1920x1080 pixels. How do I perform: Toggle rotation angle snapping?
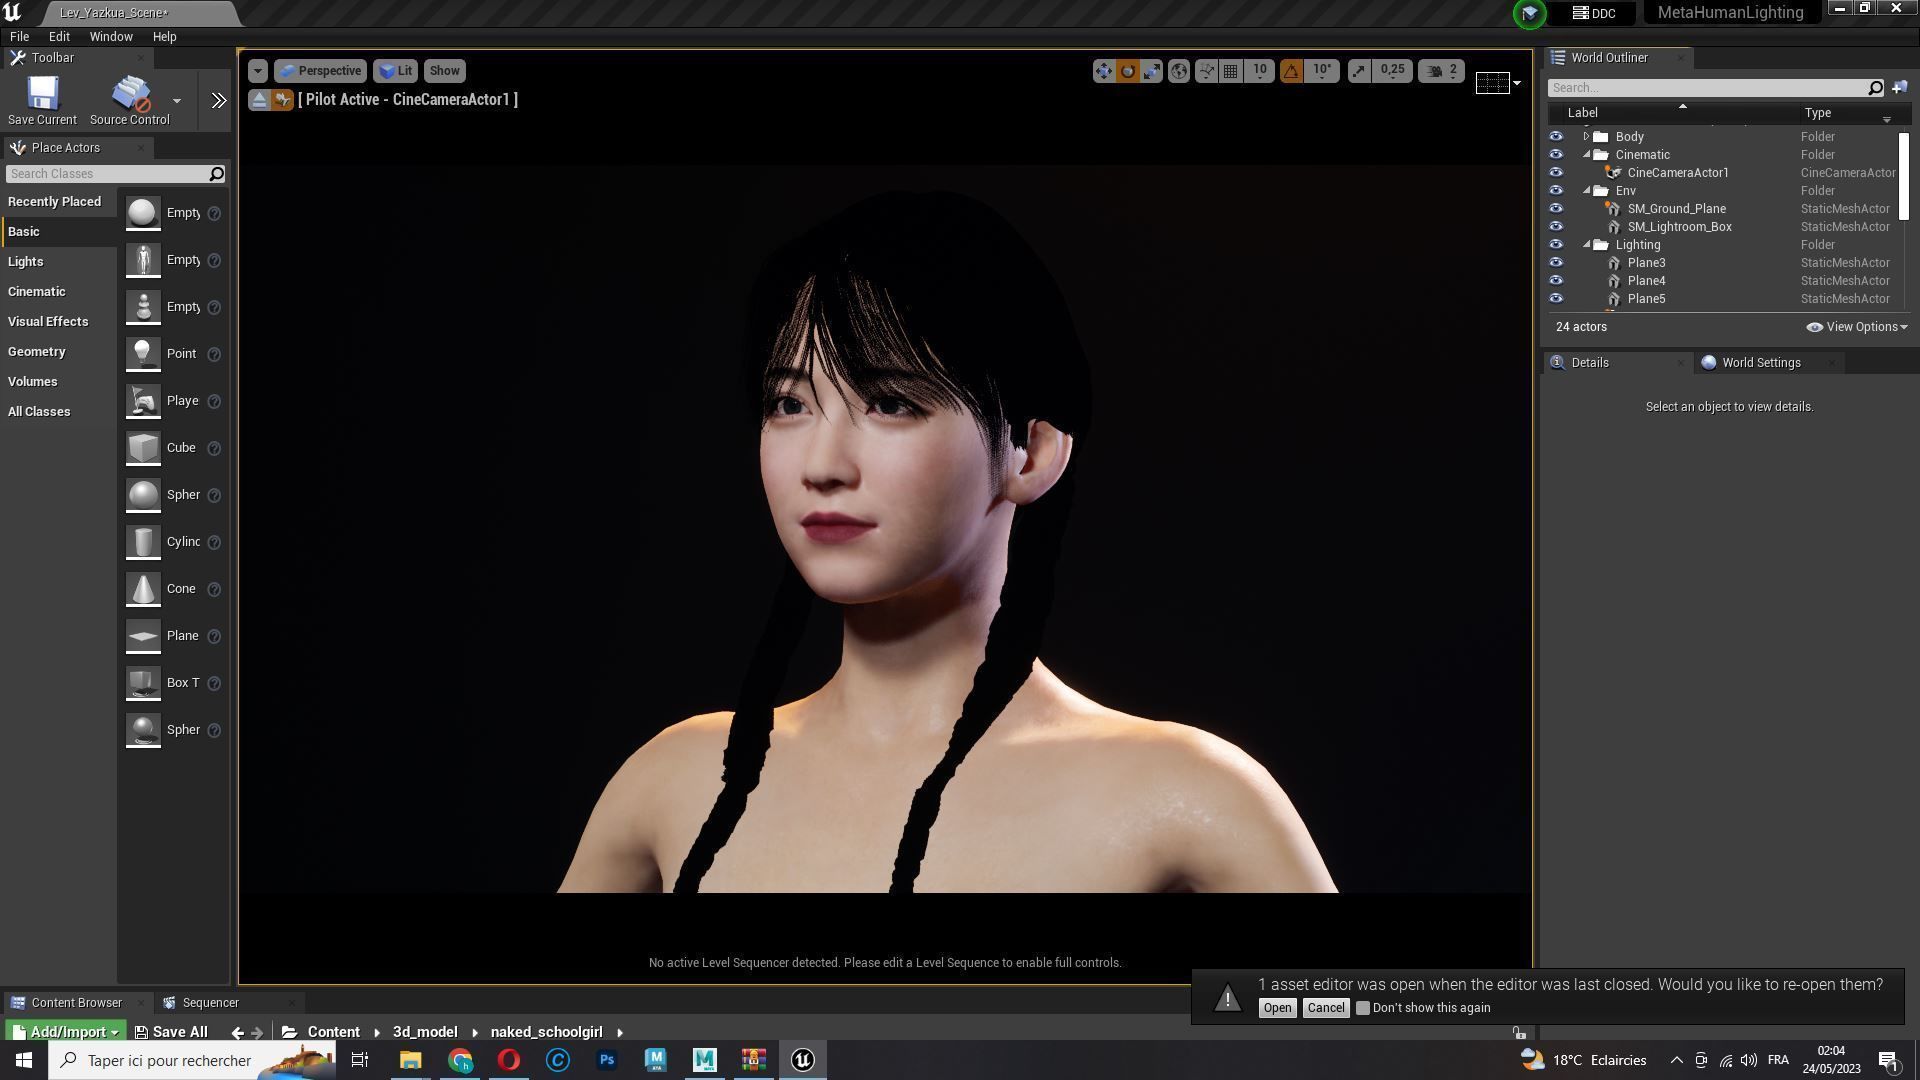coord(1291,71)
